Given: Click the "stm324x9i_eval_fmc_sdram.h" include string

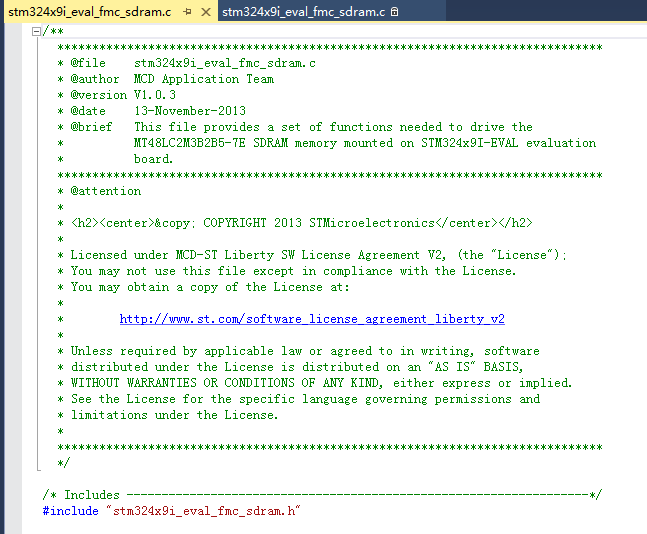Looking at the screenshot, I should pyautogui.click(x=203, y=511).
